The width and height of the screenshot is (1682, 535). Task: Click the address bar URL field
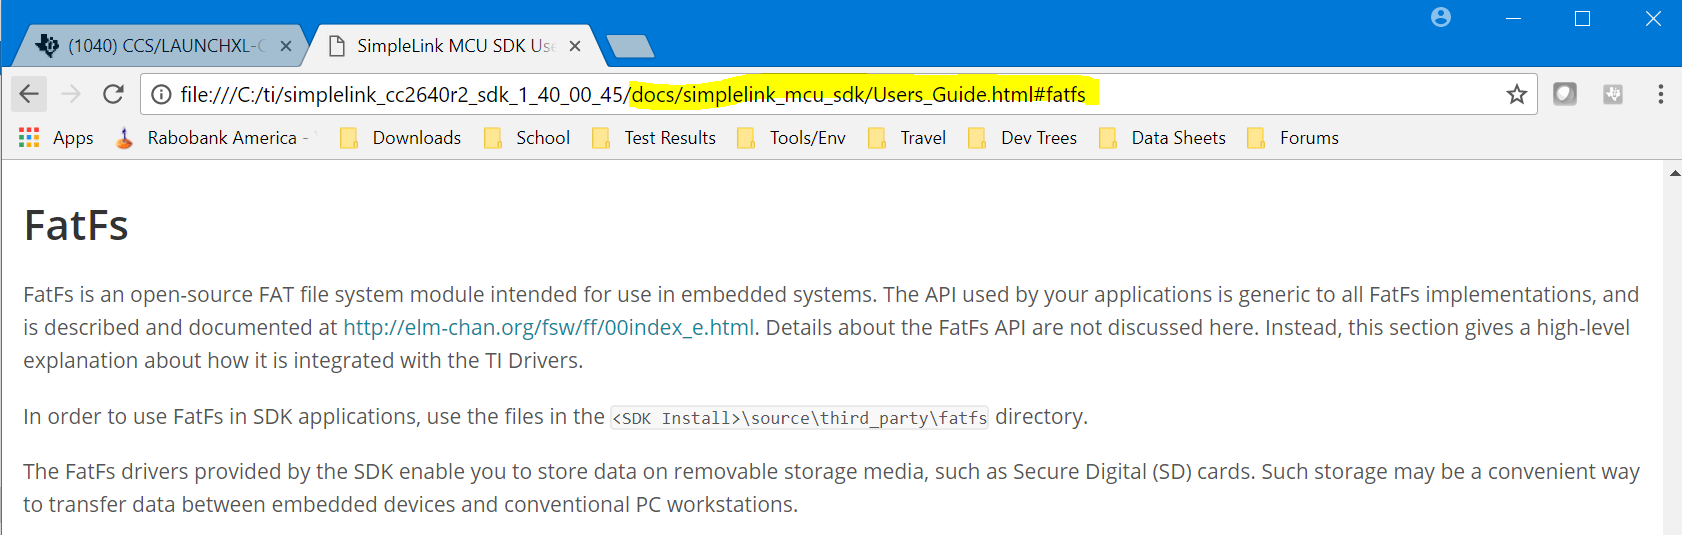pos(838,94)
